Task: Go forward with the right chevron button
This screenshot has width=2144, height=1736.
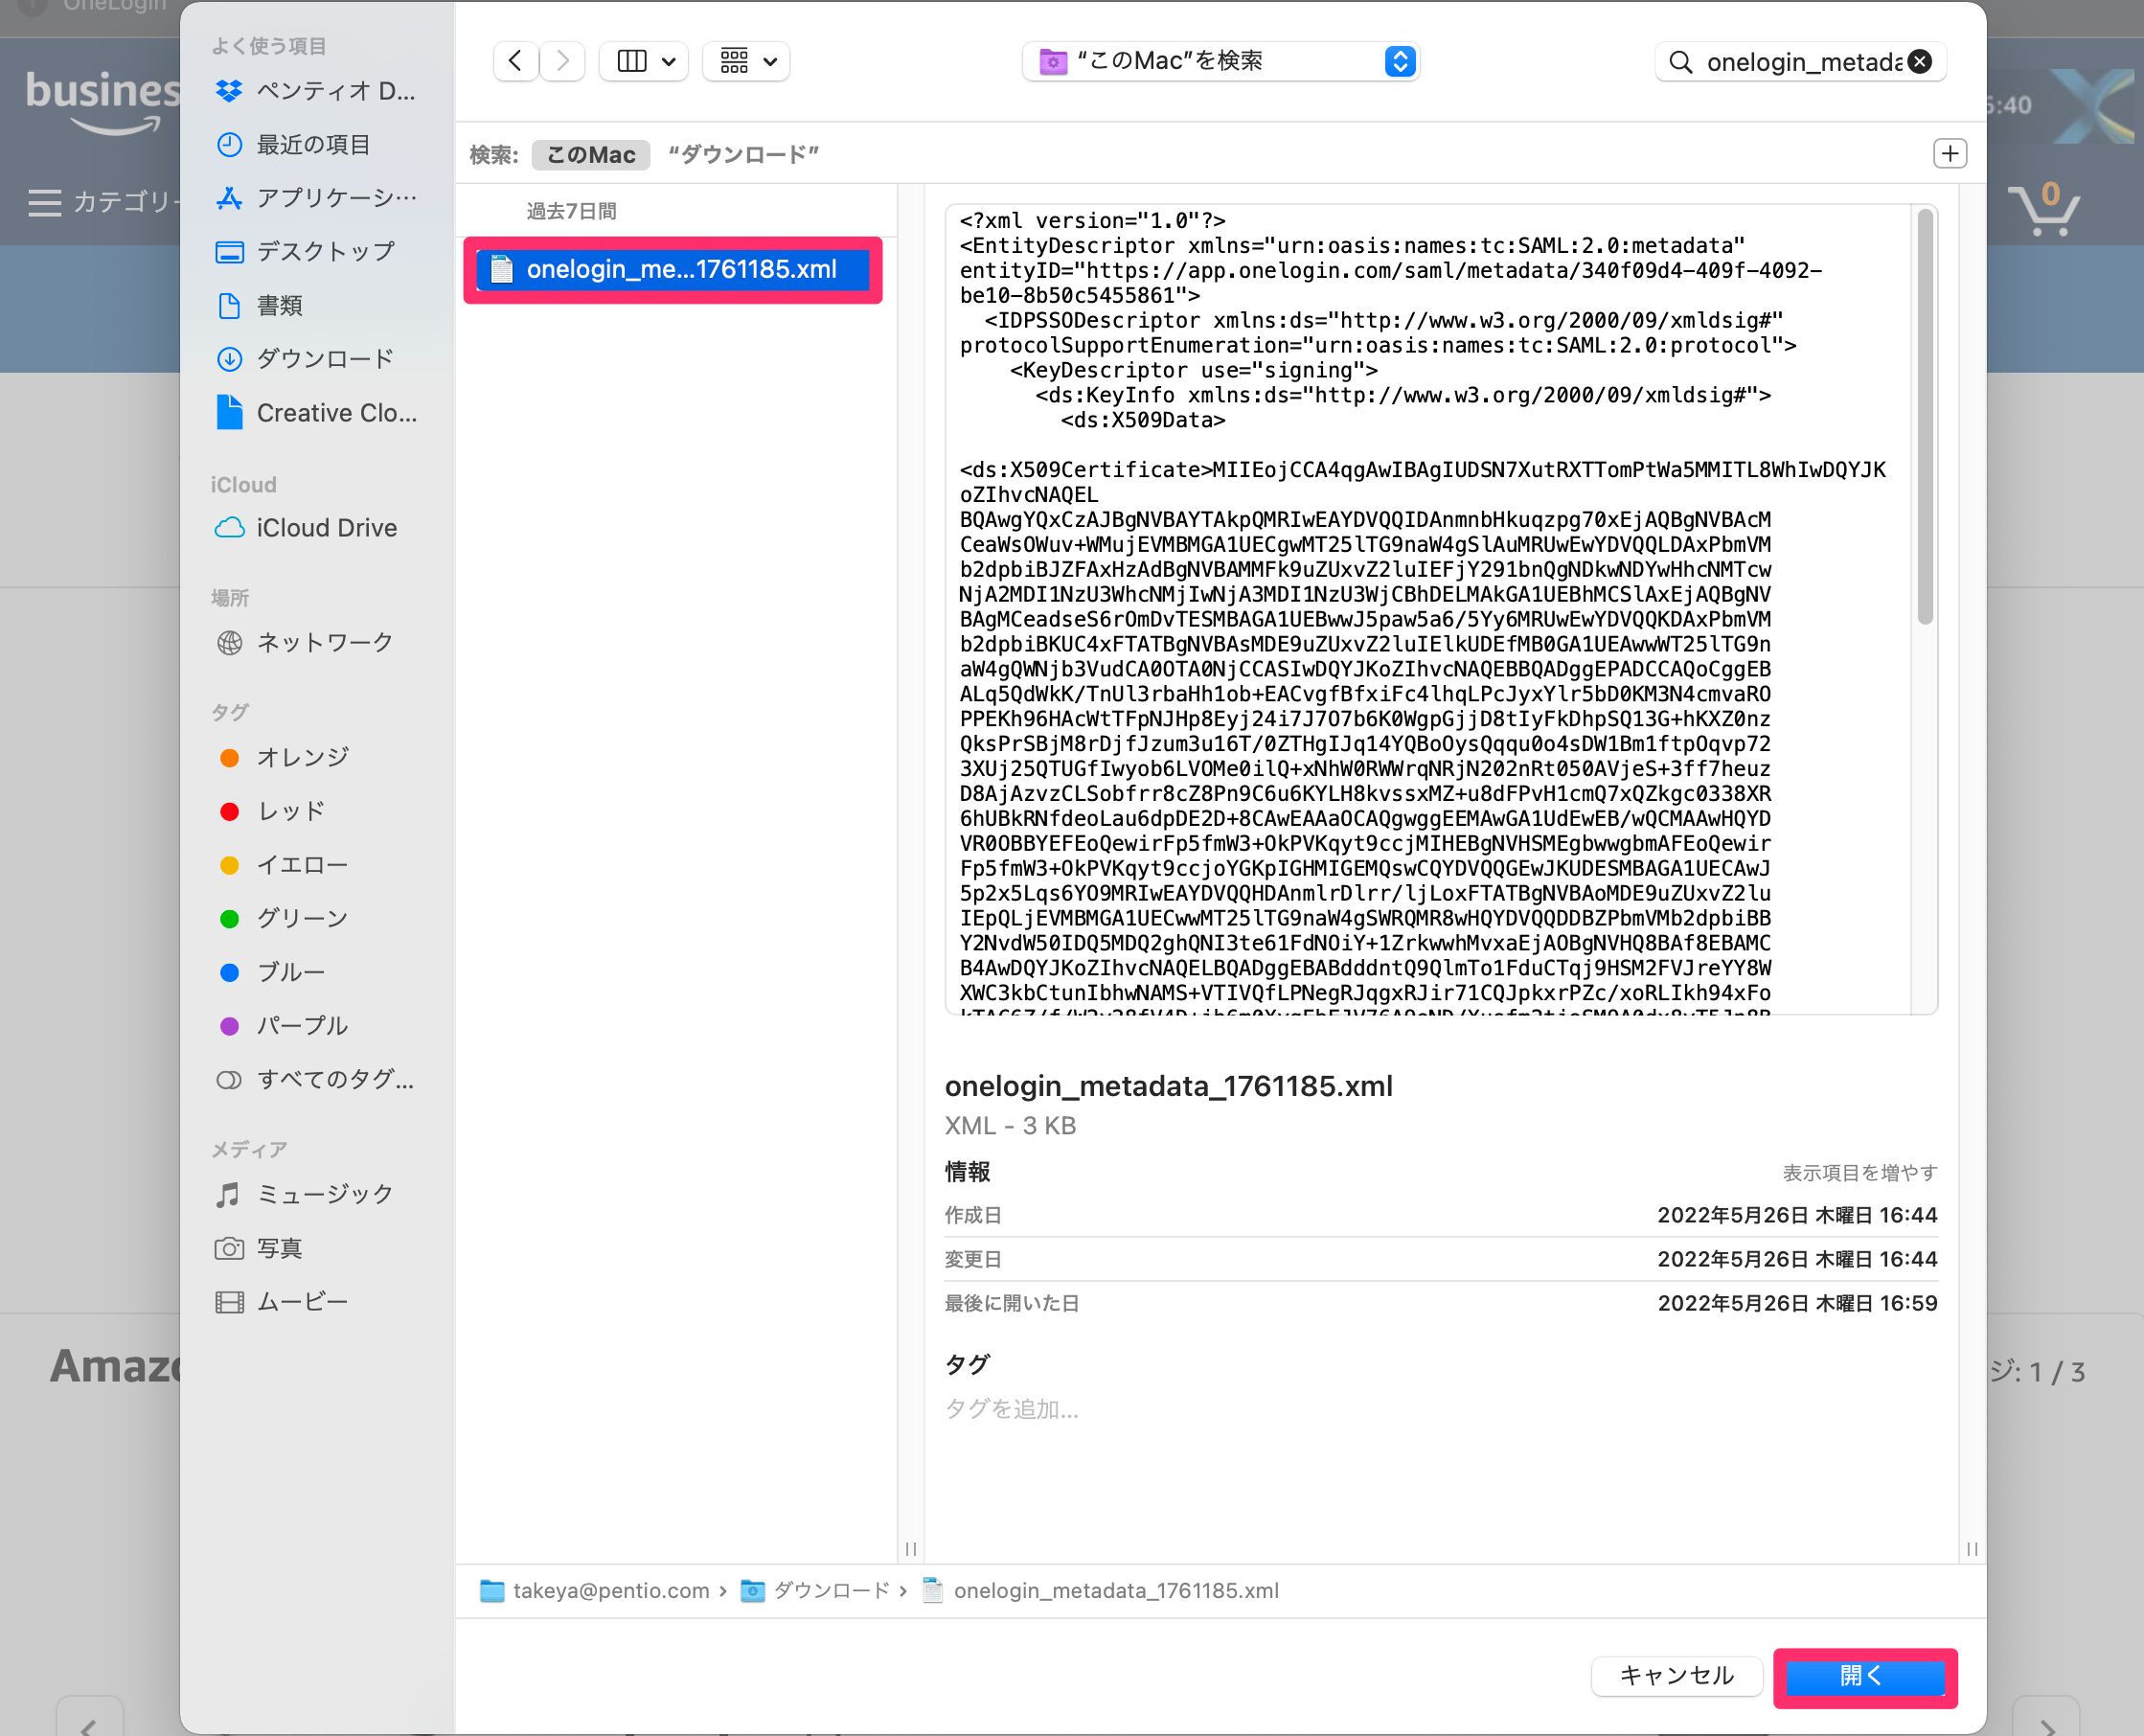Action: [563, 61]
